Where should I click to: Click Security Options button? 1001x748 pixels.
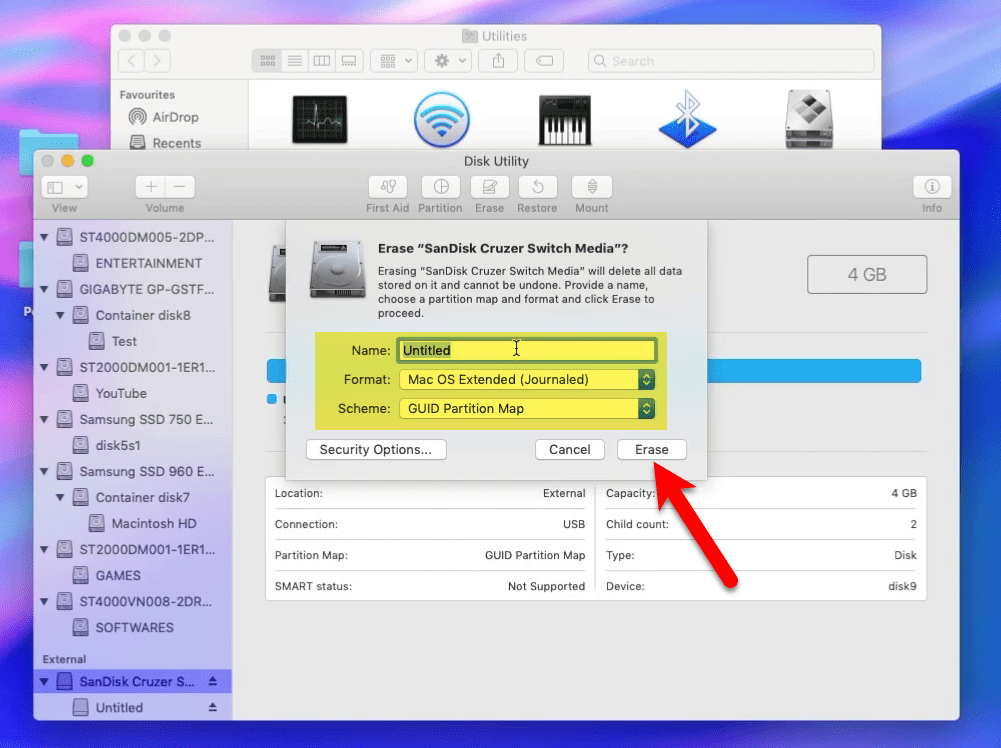click(x=376, y=449)
